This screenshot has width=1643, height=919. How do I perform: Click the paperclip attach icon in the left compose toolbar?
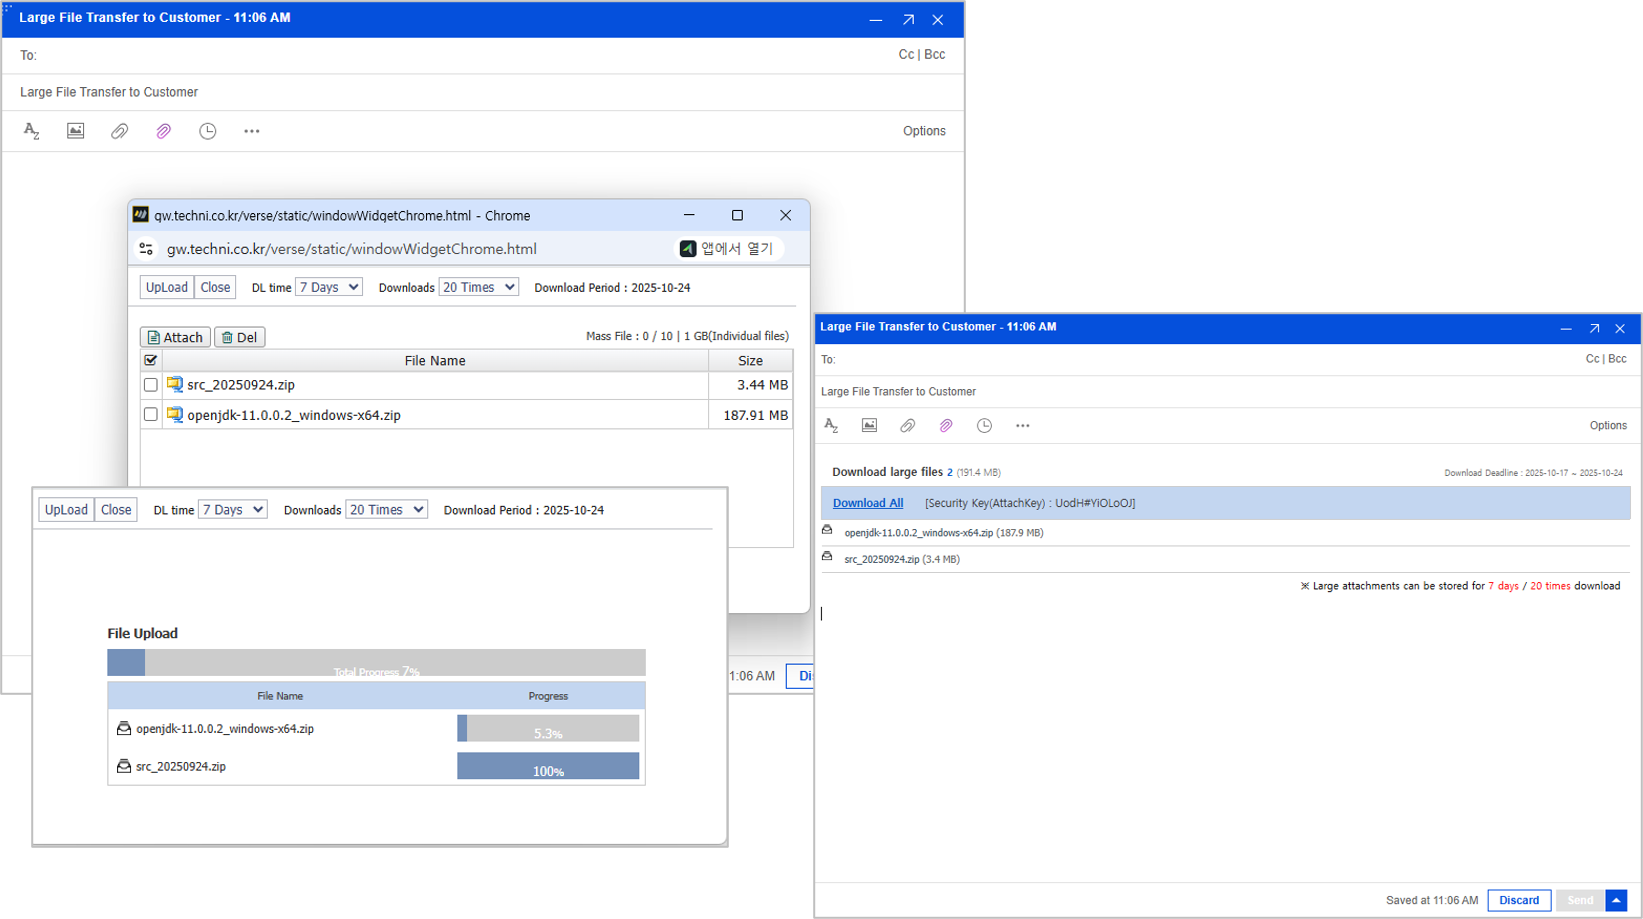(x=119, y=131)
